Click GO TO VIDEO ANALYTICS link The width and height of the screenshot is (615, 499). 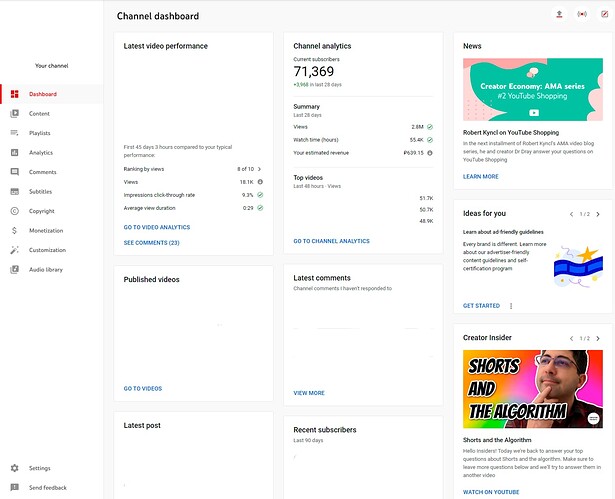click(x=157, y=227)
